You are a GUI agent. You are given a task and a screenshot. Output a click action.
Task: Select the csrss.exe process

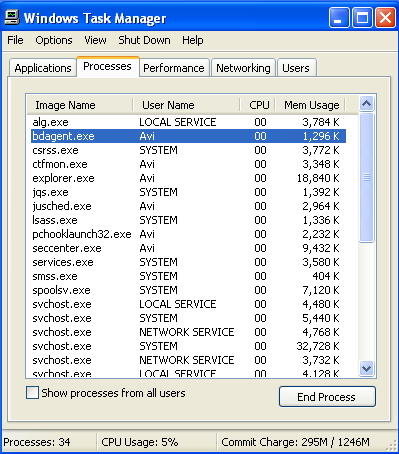[188, 150]
